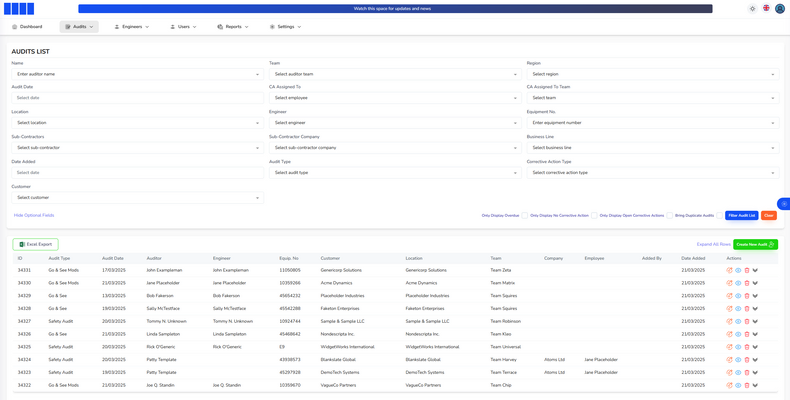Edit audit 34322 via its orange edit icon
The width and height of the screenshot is (790, 400).
[729, 385]
